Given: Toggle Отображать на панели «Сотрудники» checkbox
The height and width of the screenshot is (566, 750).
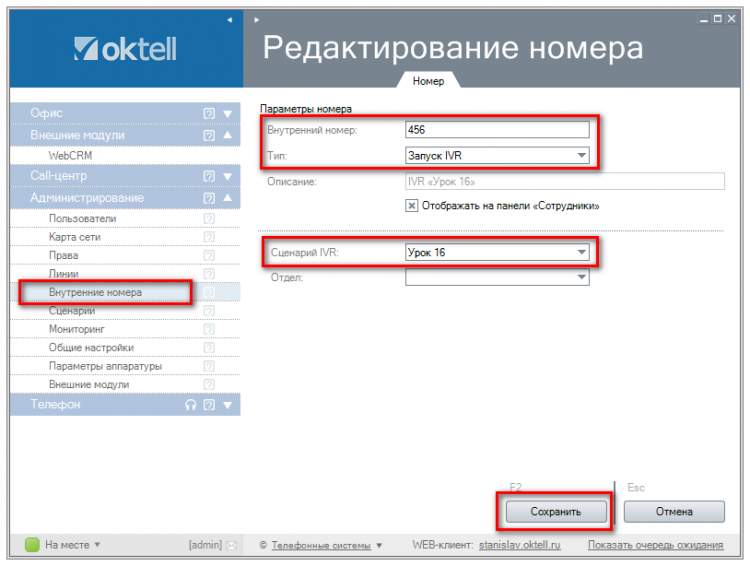Looking at the screenshot, I should tap(411, 205).
